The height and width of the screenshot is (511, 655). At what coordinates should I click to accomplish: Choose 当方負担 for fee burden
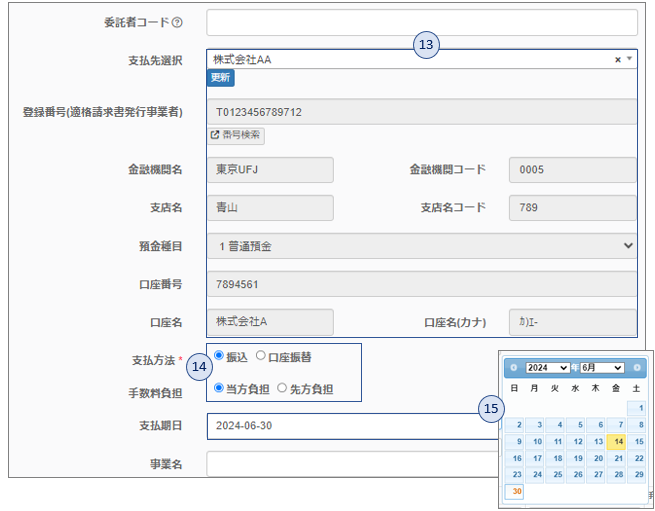pos(218,388)
